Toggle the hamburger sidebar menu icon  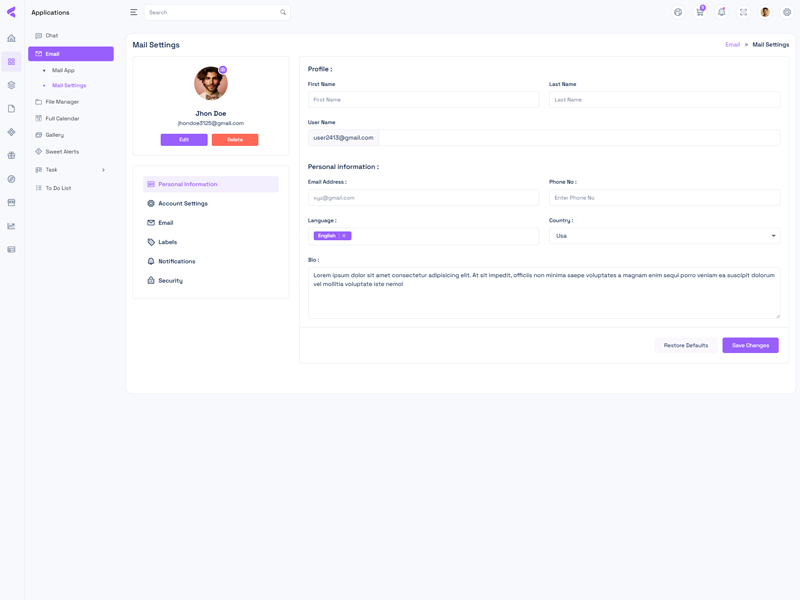134,13
